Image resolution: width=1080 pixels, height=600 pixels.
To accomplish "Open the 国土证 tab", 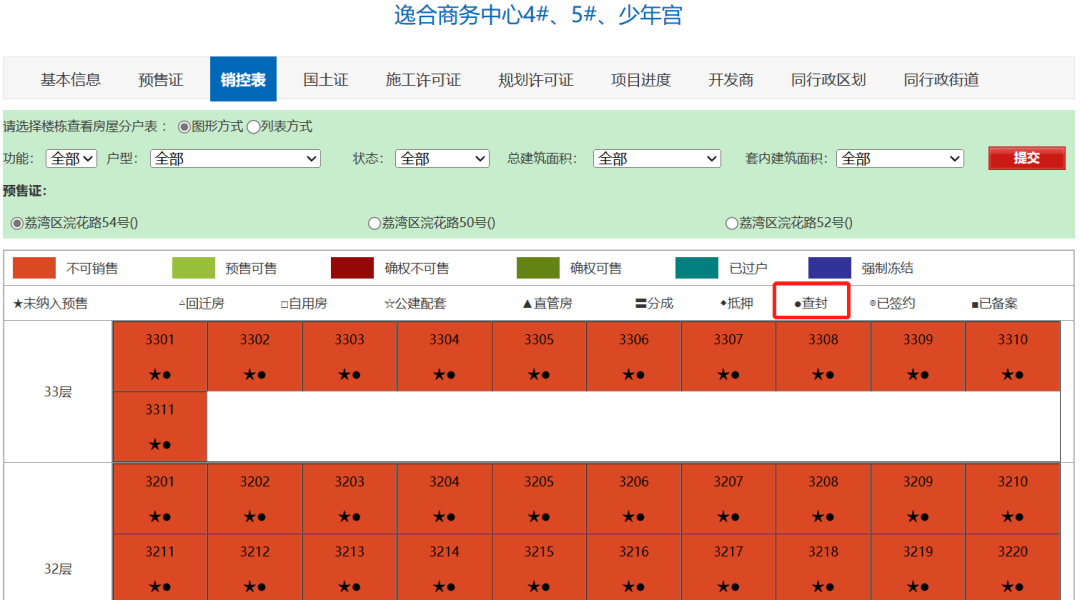I will click(325, 80).
